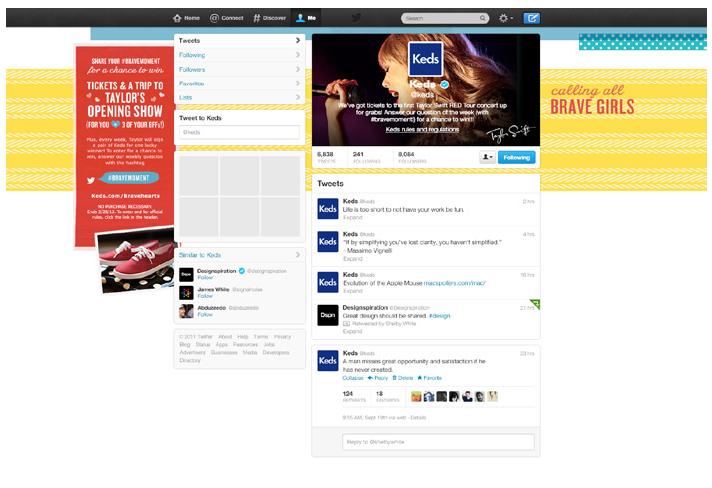
Task: Collapse the expanded Keds tweet
Action: pos(353,378)
